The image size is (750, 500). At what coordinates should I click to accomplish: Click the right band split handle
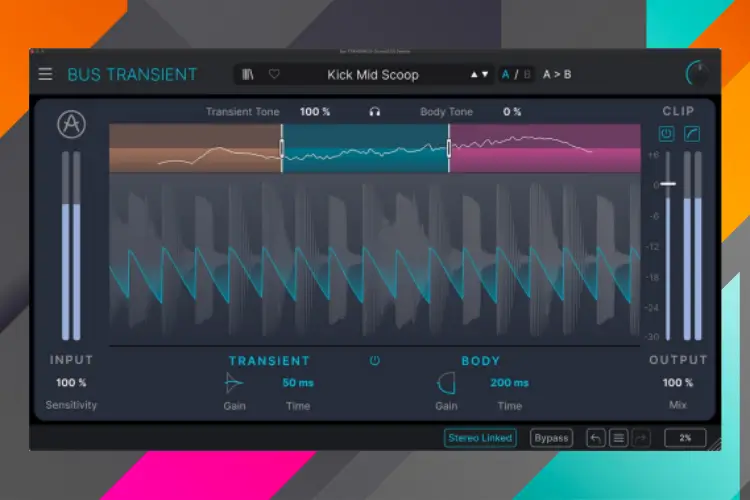pos(449,148)
